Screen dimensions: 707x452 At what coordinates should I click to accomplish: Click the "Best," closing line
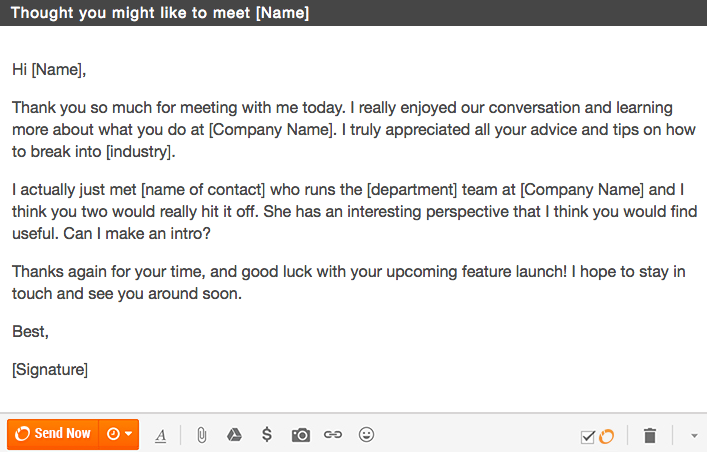[x=30, y=331]
